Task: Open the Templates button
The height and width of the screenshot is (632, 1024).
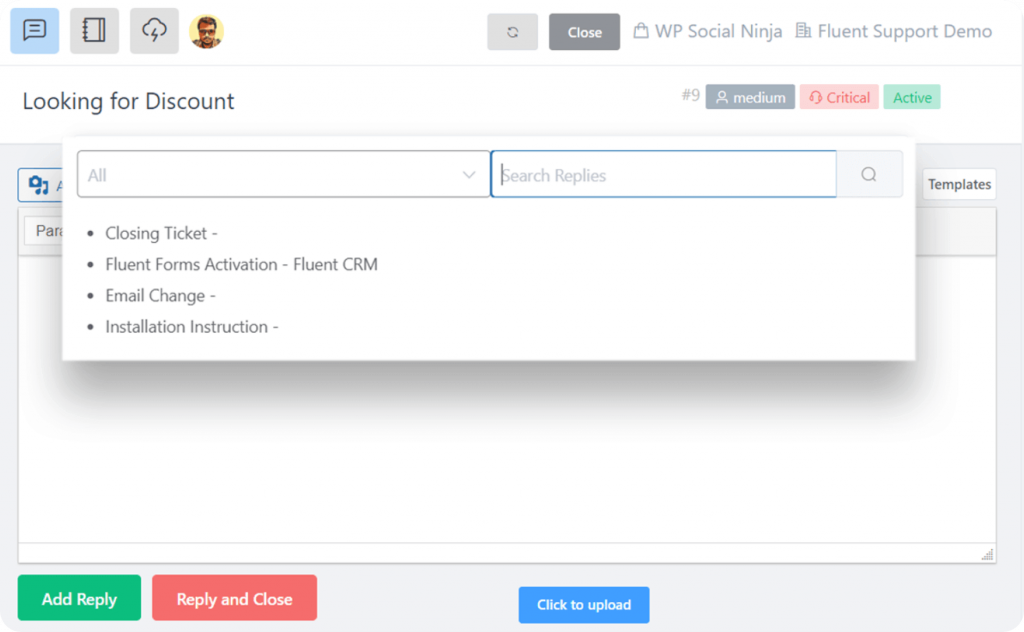Action: point(959,184)
